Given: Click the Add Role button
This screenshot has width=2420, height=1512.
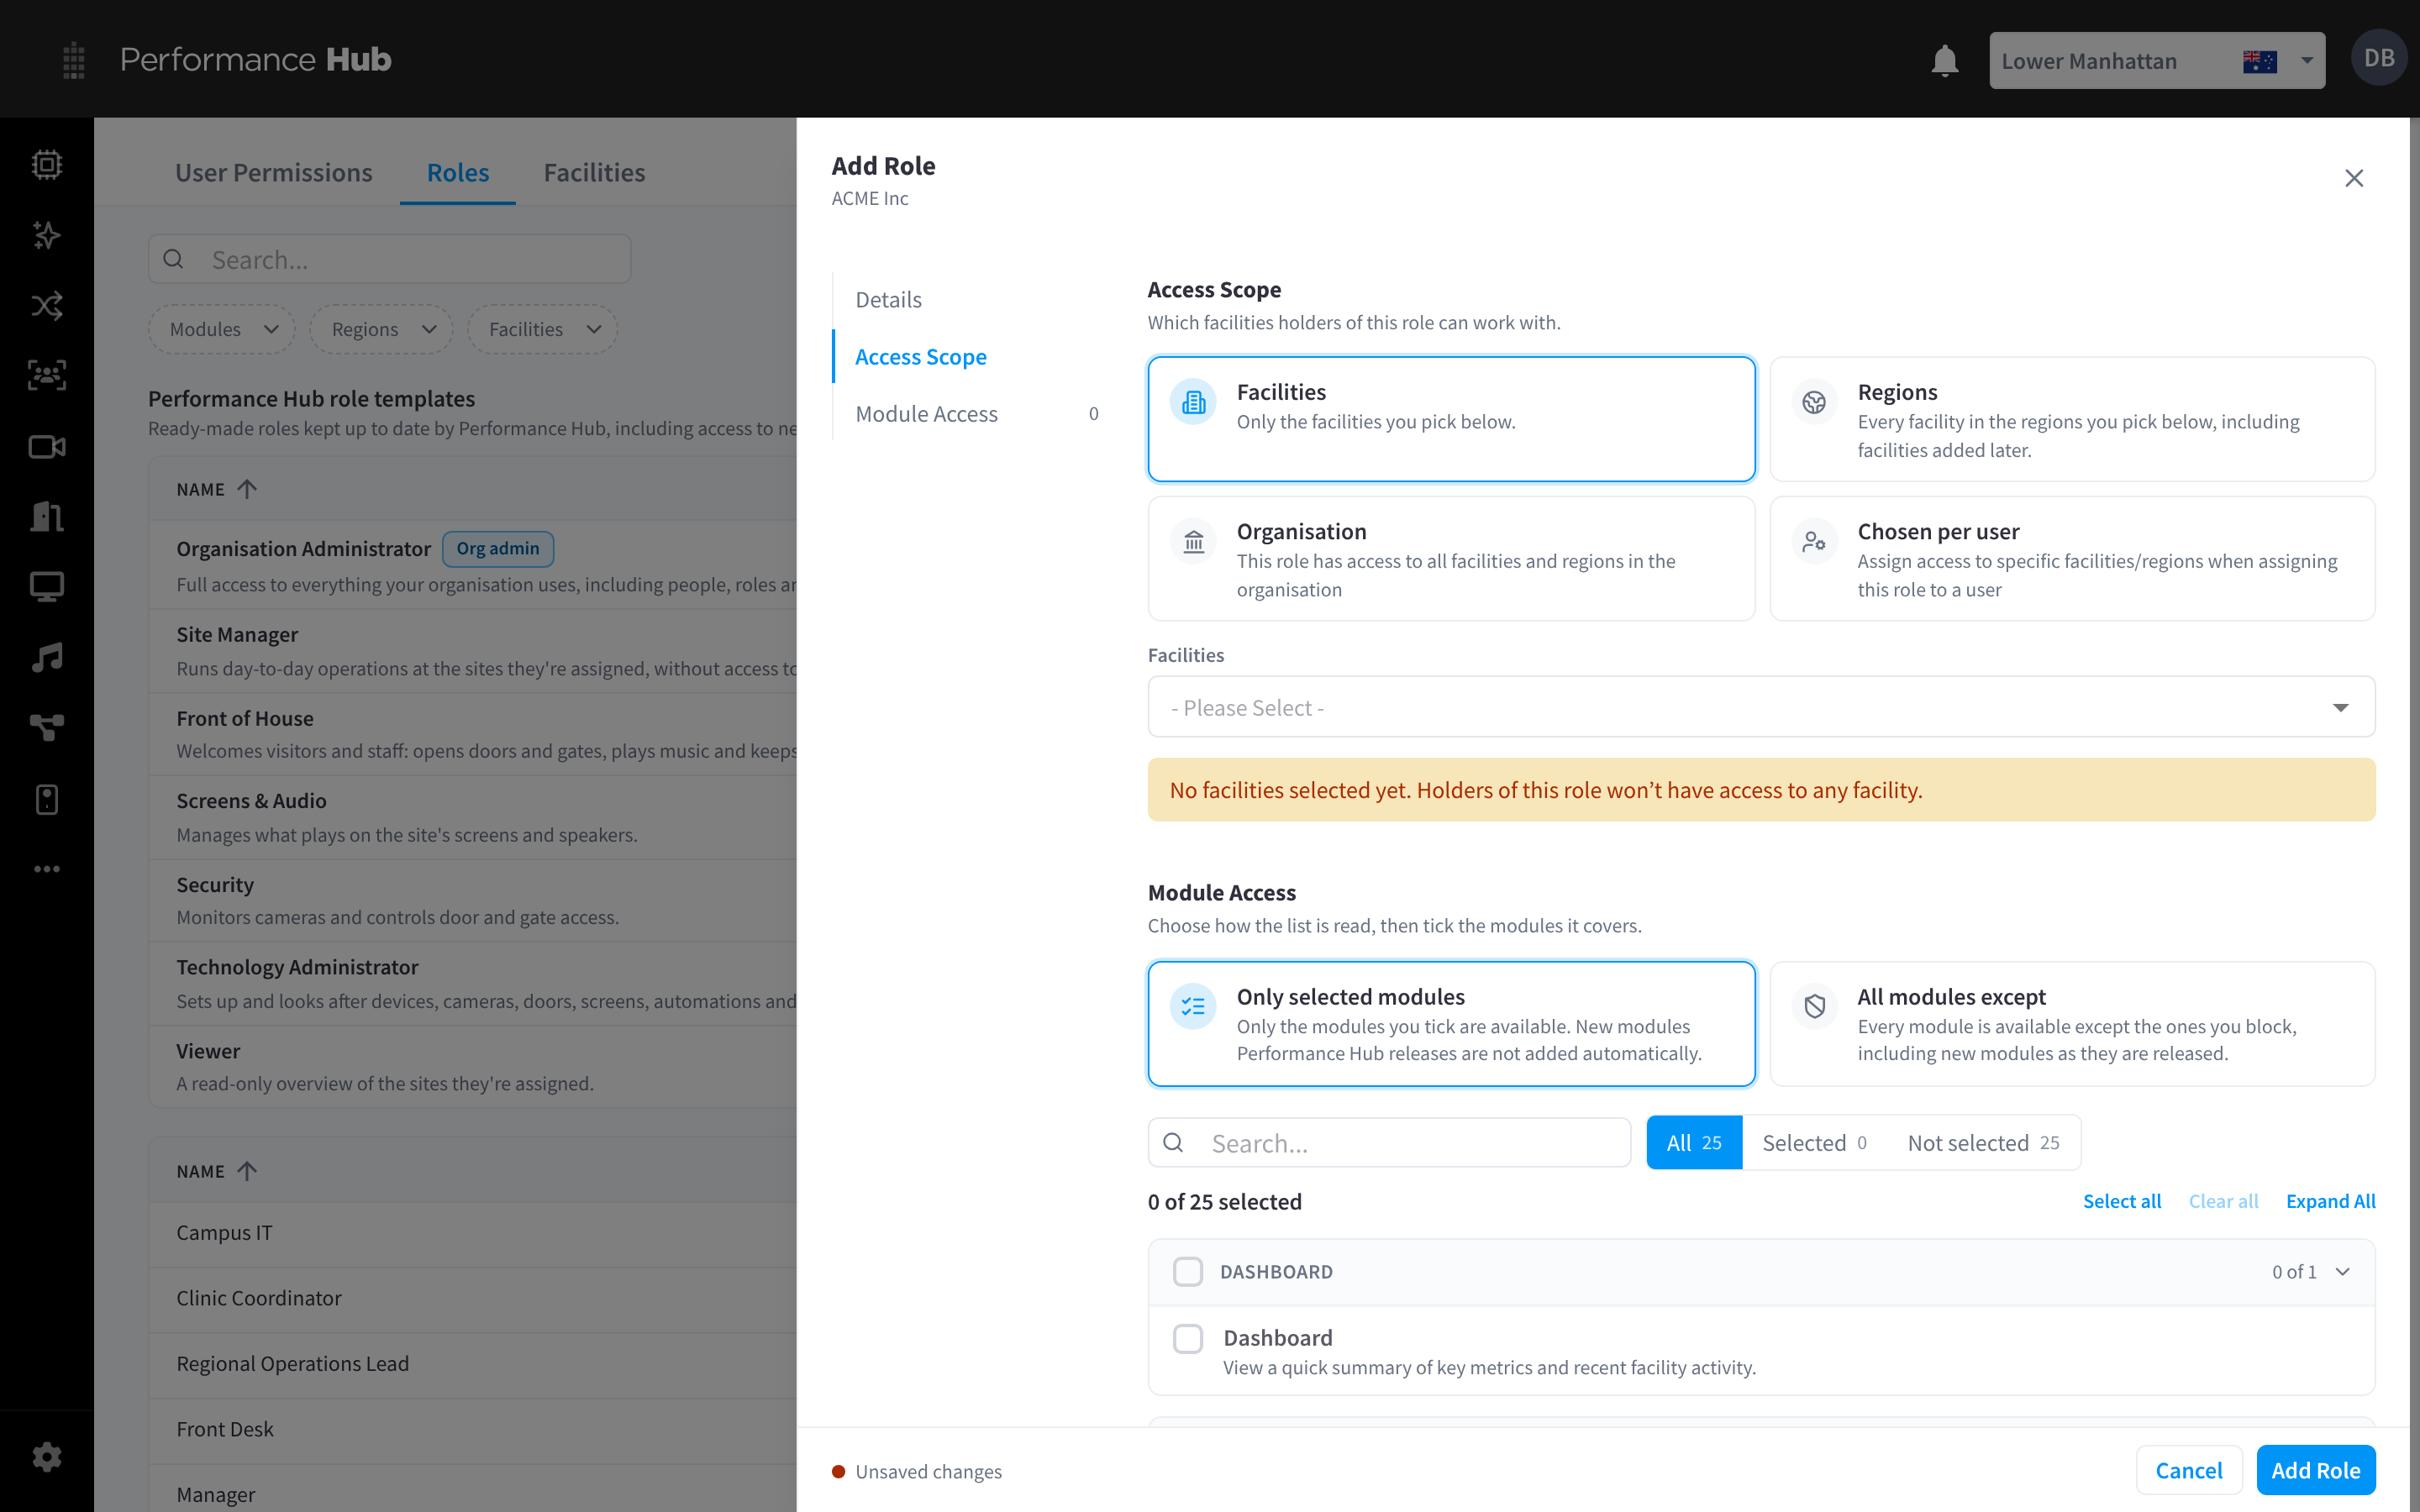Looking at the screenshot, I should click(x=2315, y=1470).
